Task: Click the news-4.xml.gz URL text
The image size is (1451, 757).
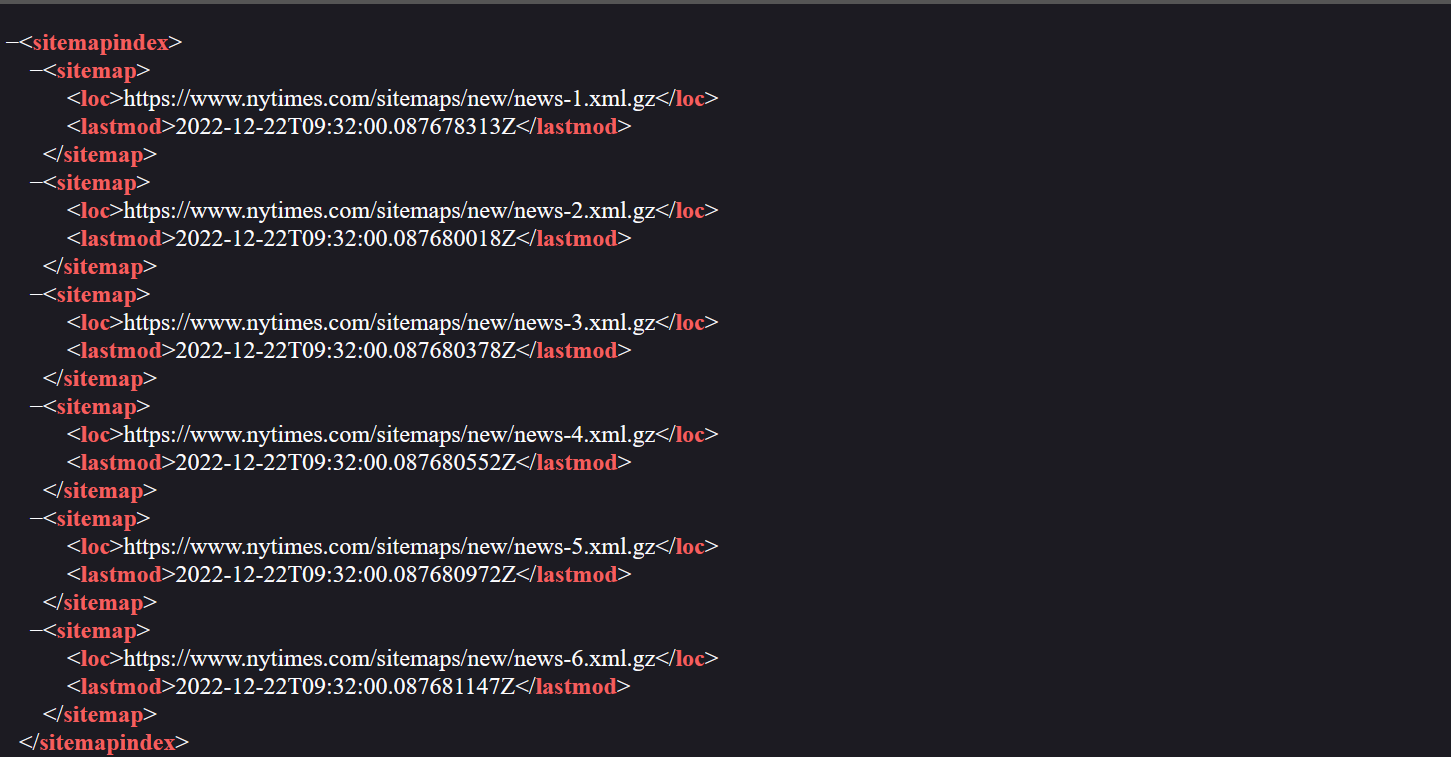Action: pyautogui.click(x=389, y=435)
